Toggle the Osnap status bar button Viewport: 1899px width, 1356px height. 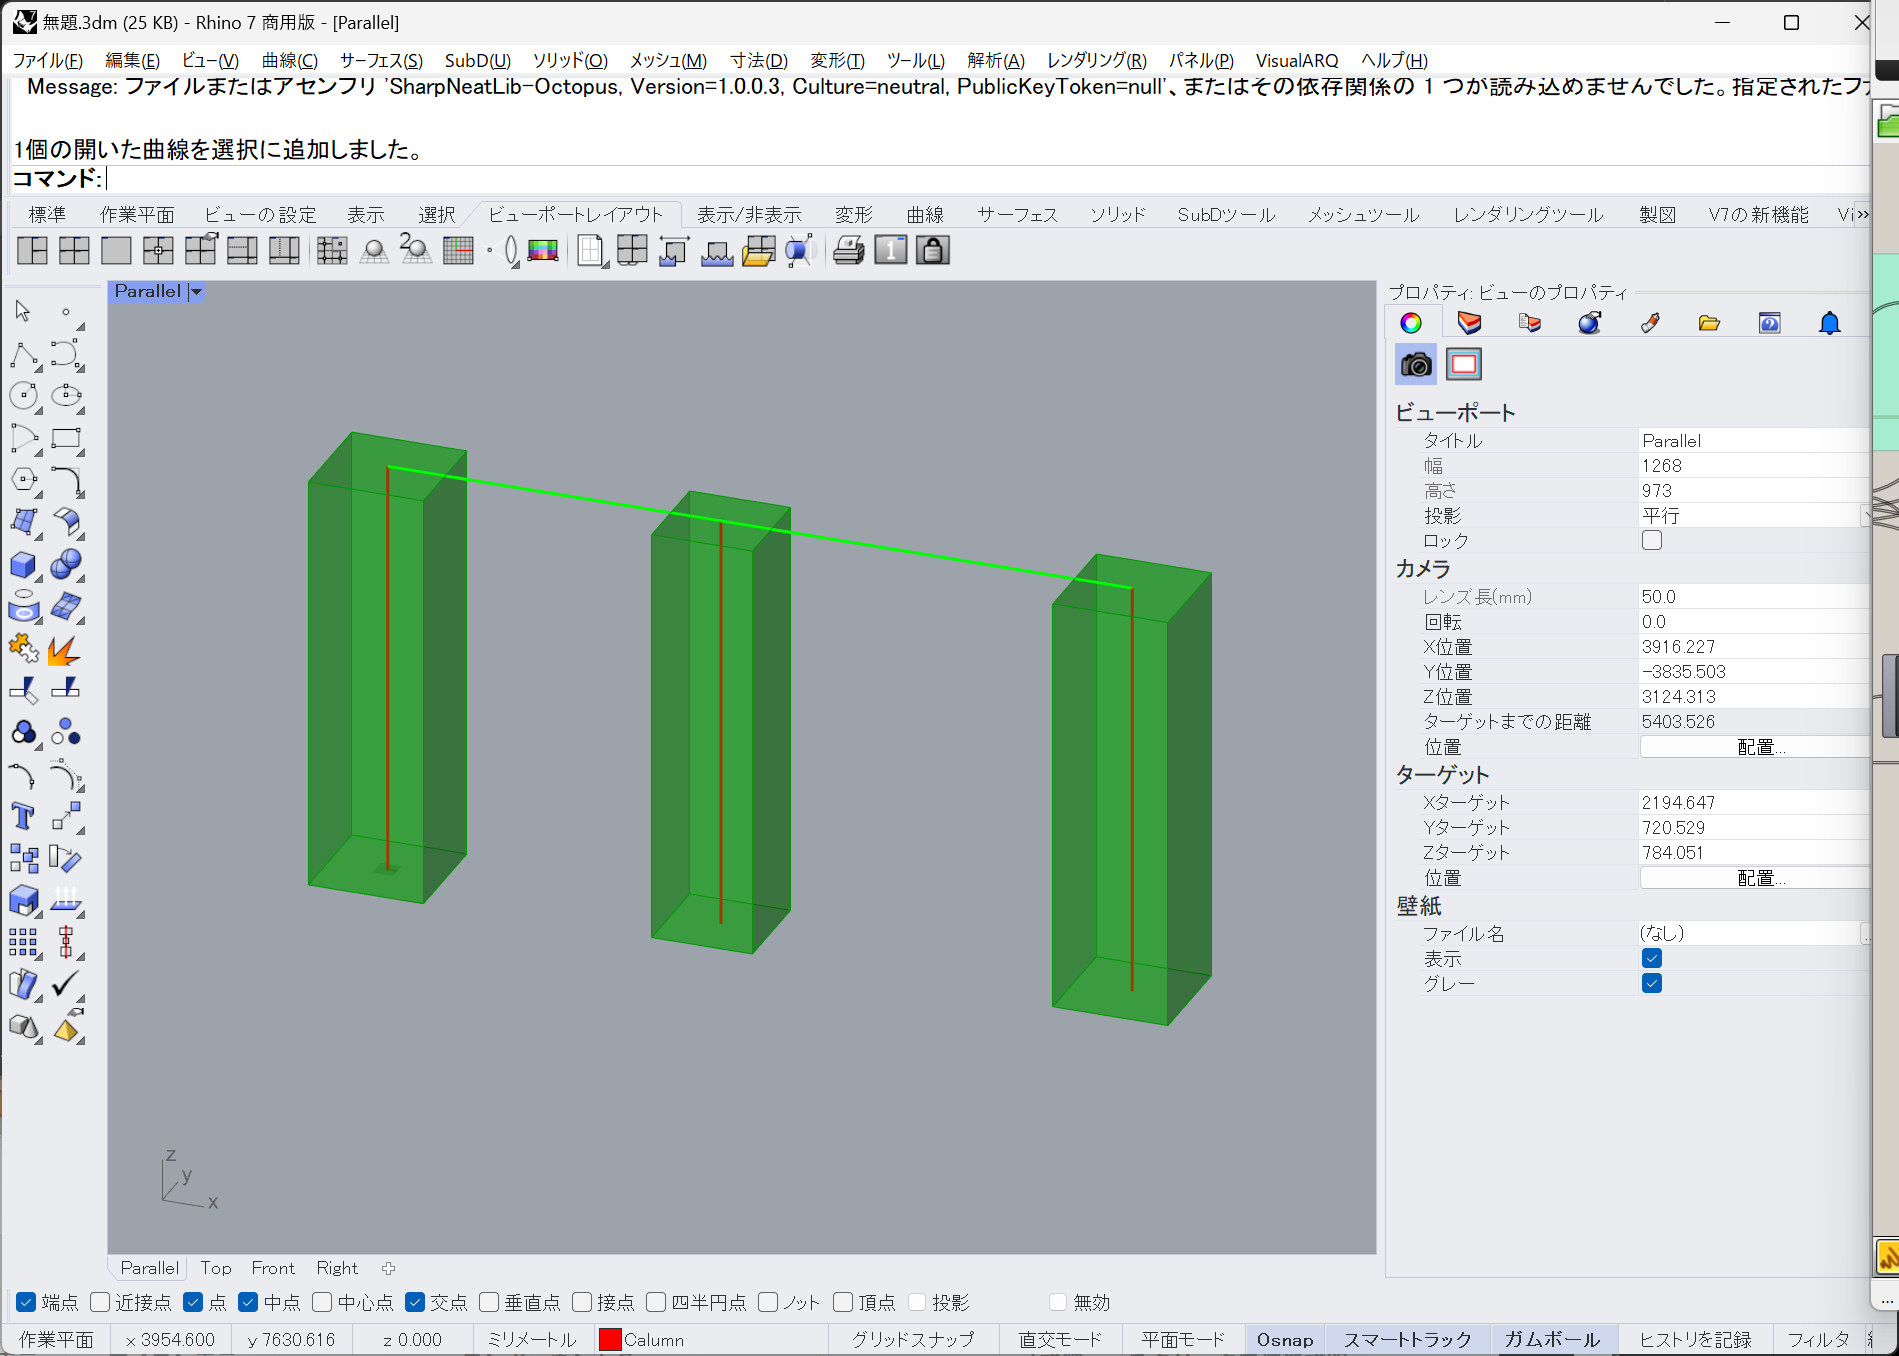pyautogui.click(x=1285, y=1340)
